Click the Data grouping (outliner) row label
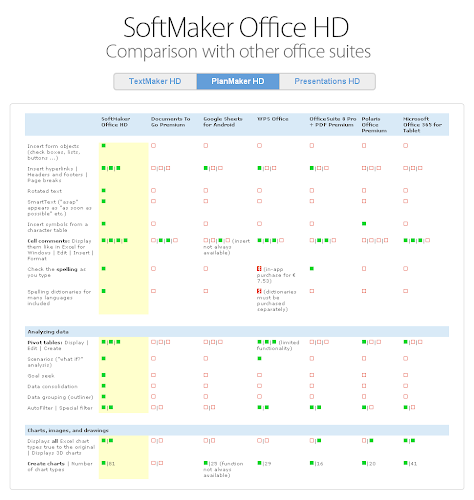 [x=60, y=397]
